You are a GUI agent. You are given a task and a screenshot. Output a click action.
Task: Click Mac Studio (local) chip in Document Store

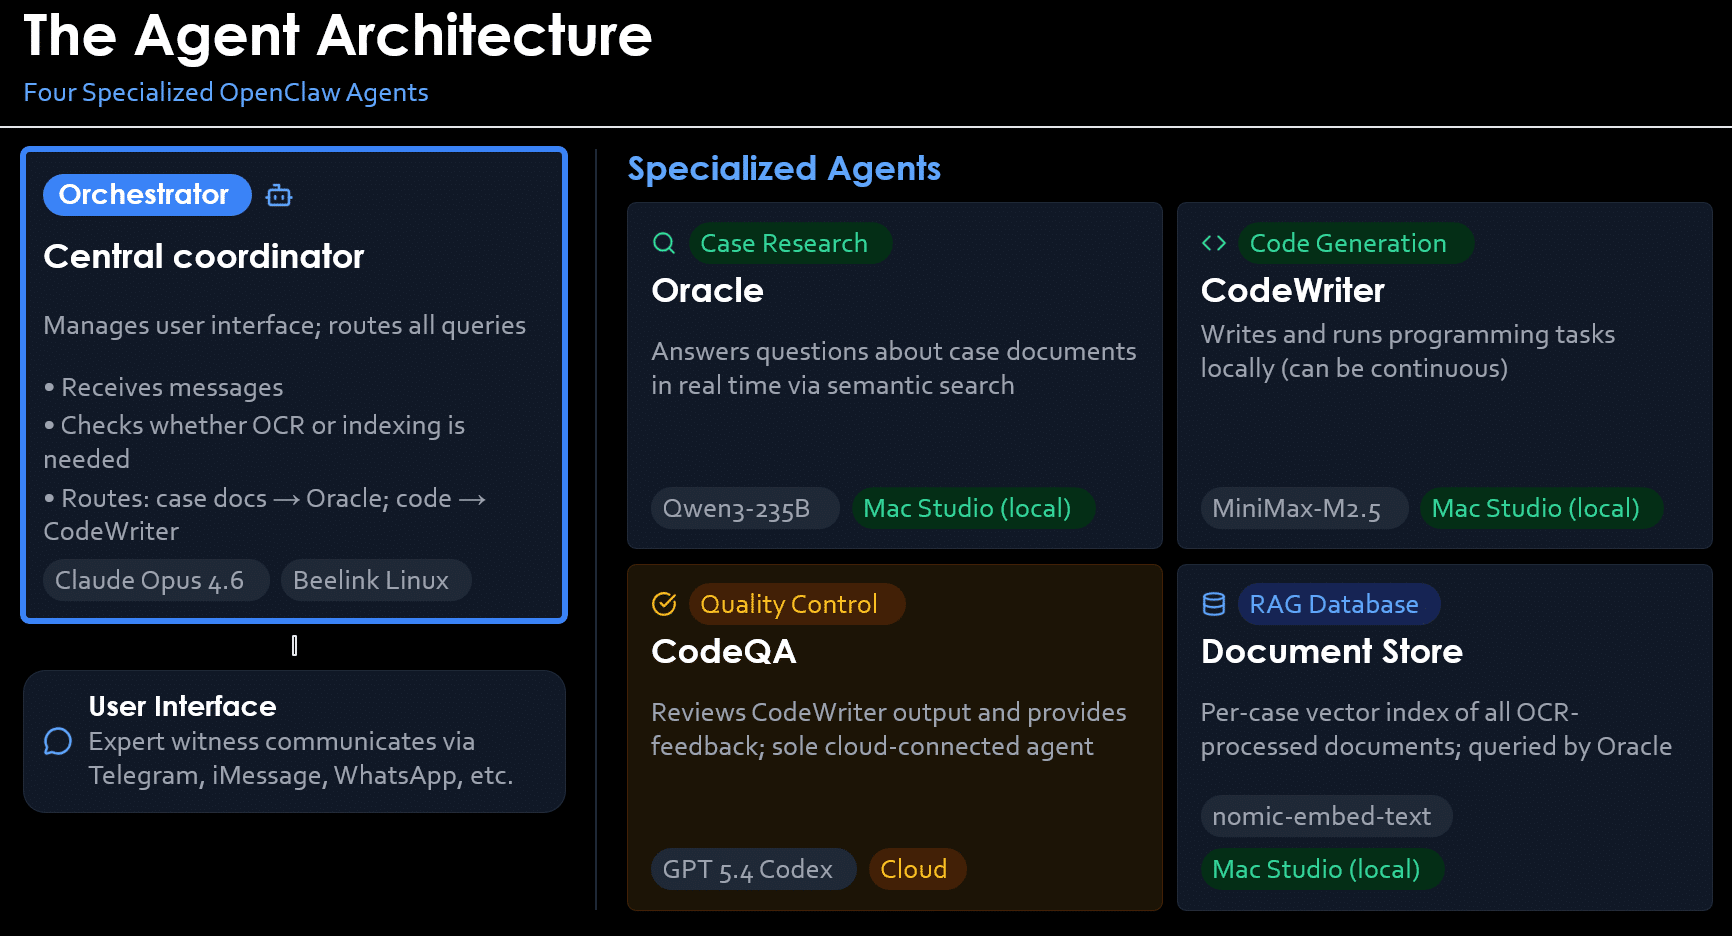(x=1322, y=869)
